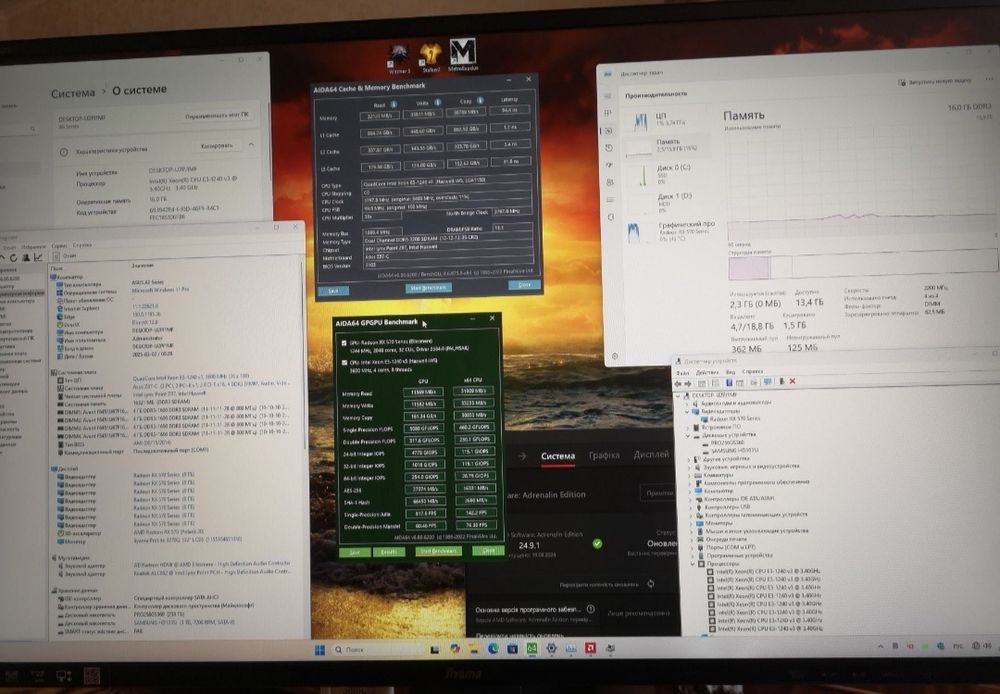This screenshot has width=1000, height=694.
Task: Open Task Manager settings gear icon
Action: pyautogui.click(x=615, y=356)
